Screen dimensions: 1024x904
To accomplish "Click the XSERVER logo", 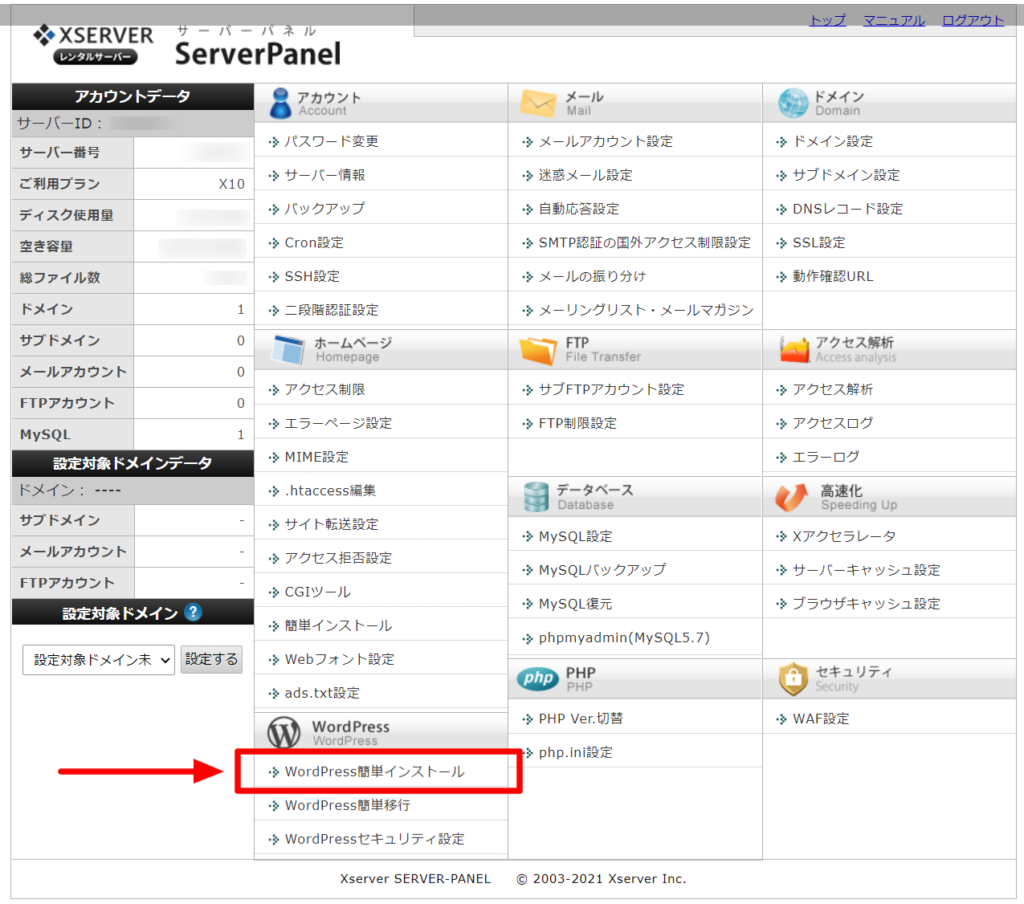I will pyautogui.click(x=93, y=44).
